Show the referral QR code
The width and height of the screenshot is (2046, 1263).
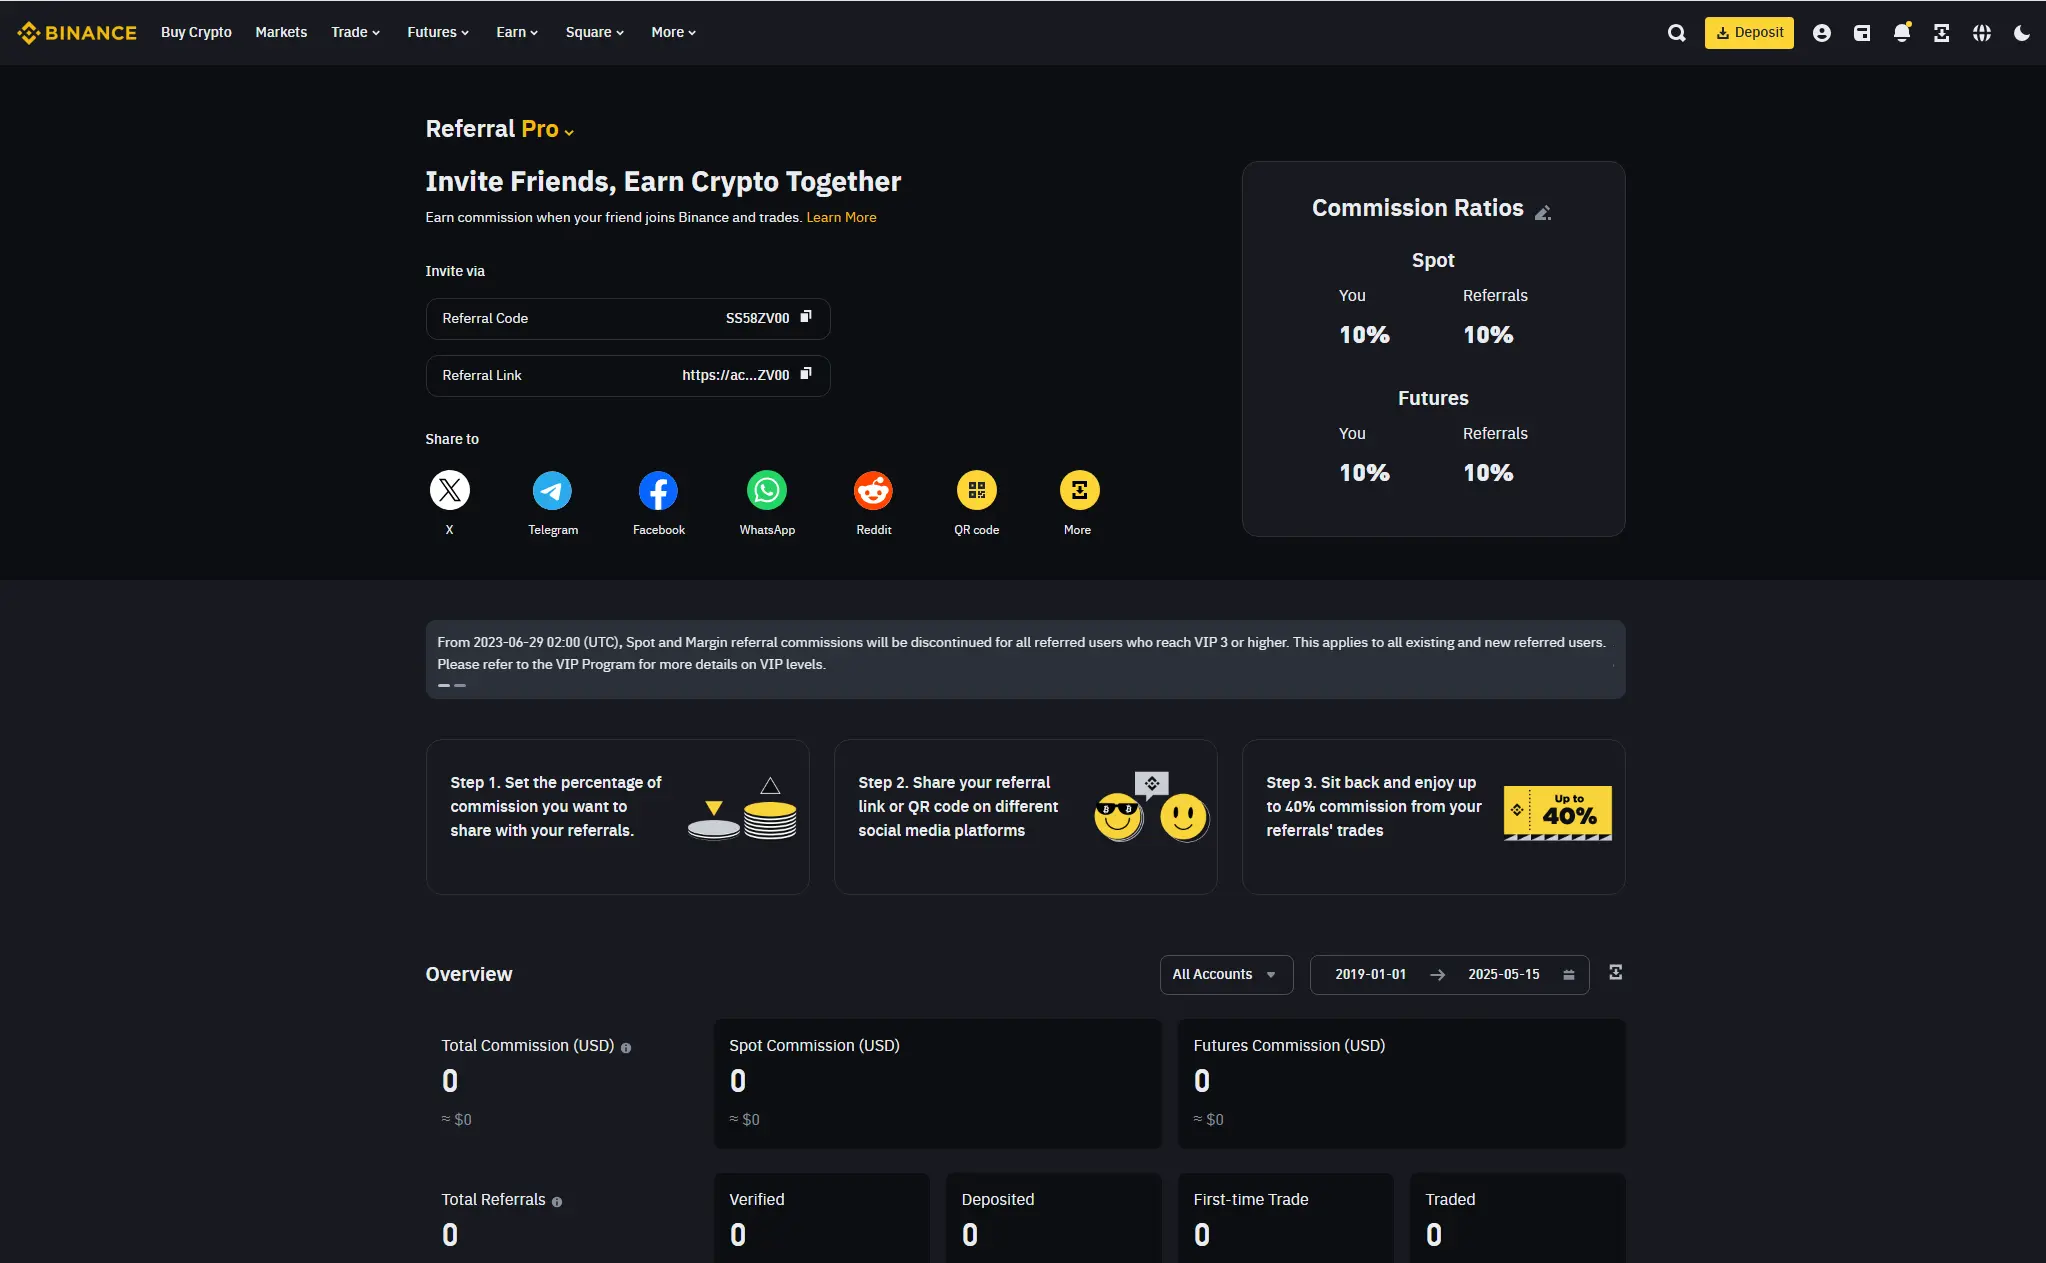click(x=976, y=491)
